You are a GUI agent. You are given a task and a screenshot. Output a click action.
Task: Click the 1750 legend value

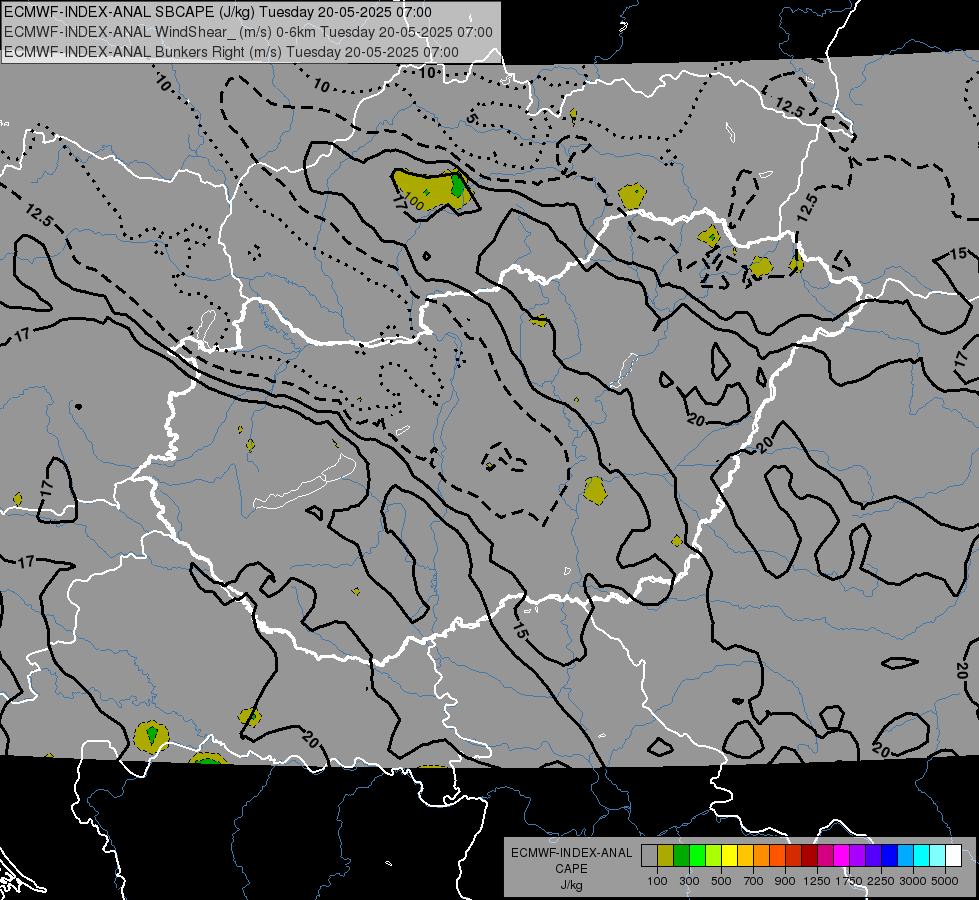849,881
